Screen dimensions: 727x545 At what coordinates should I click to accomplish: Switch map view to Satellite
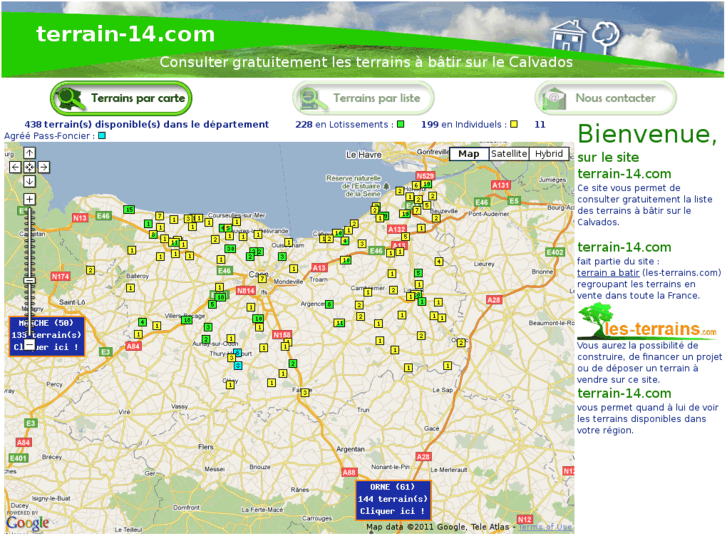[x=509, y=154]
